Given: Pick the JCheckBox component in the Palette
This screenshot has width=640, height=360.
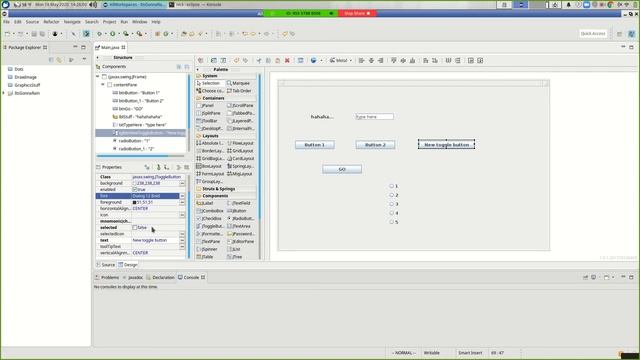Looking at the screenshot, I should click(x=210, y=219).
